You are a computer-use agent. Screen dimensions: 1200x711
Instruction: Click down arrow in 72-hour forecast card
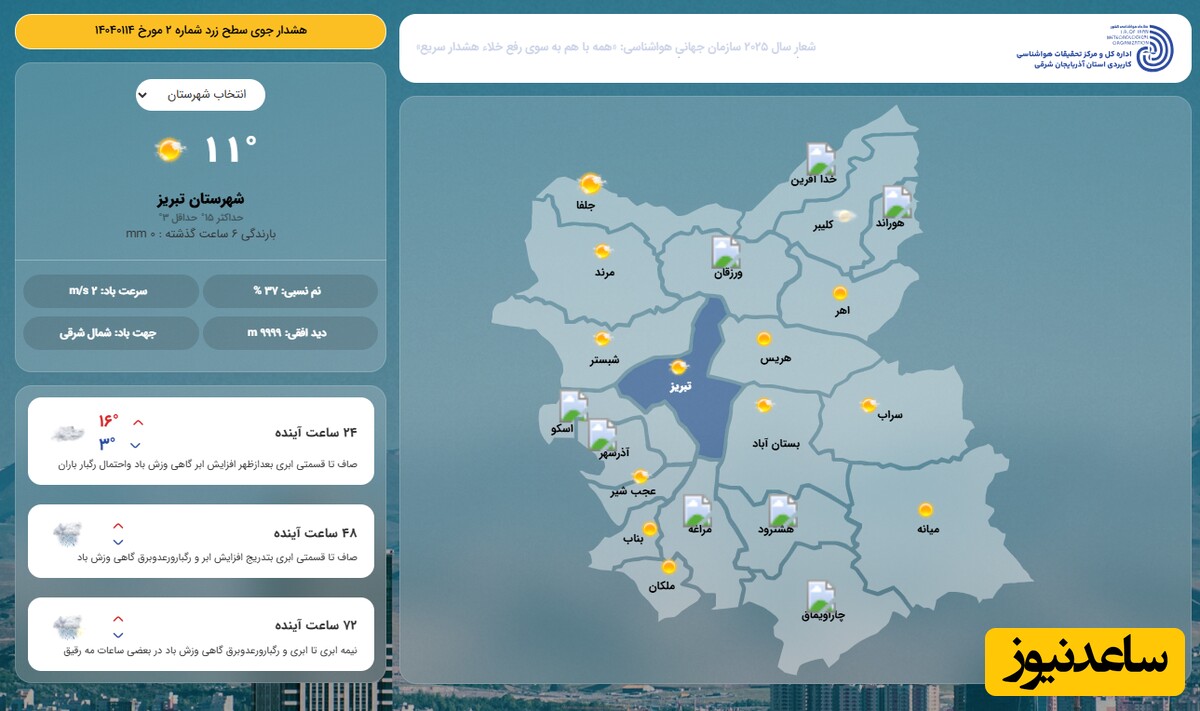pos(118,635)
